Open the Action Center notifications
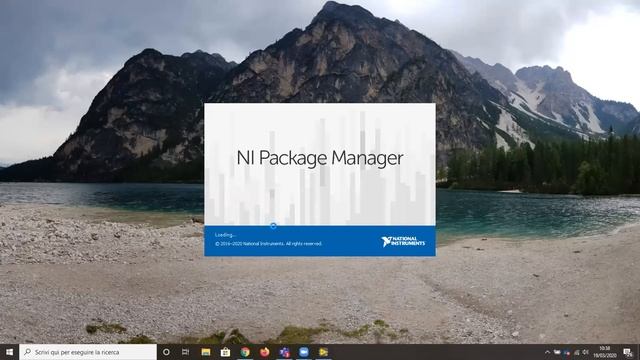This screenshot has width=640, height=360. click(x=628, y=352)
